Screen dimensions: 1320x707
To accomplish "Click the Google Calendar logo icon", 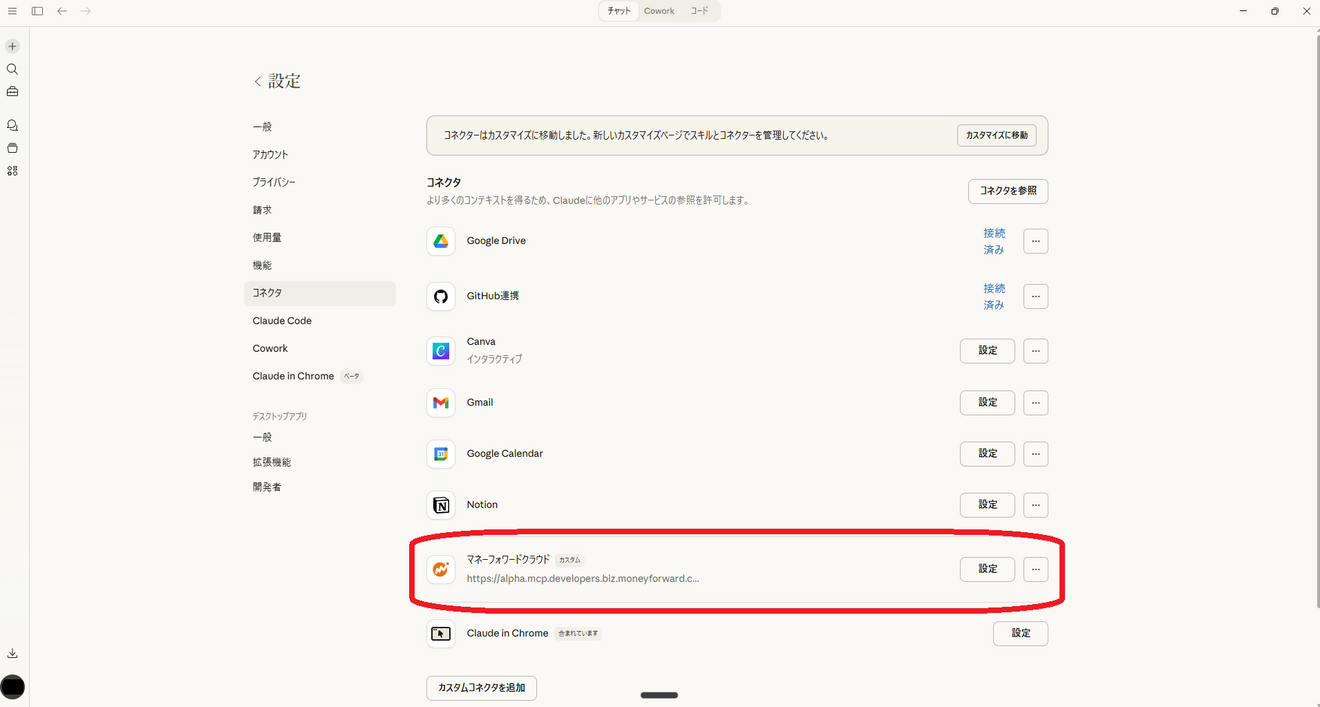I will 441,454.
